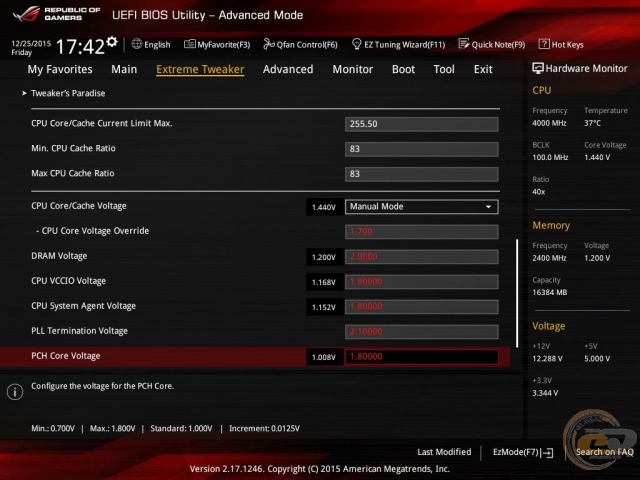Open Quick Note(F9)
The image size is (640, 480).
point(498,44)
